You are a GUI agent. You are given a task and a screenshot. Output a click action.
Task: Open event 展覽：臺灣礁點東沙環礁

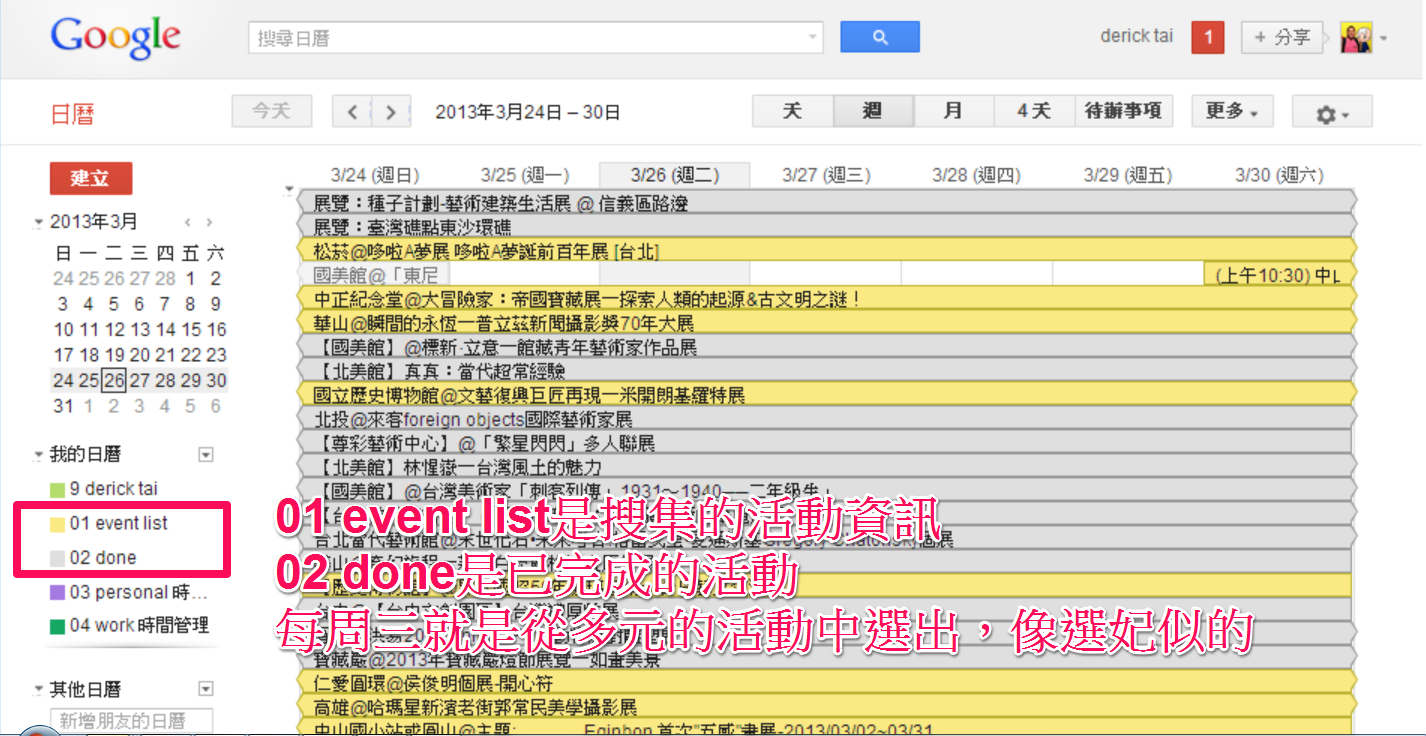pyautogui.click(x=828, y=227)
